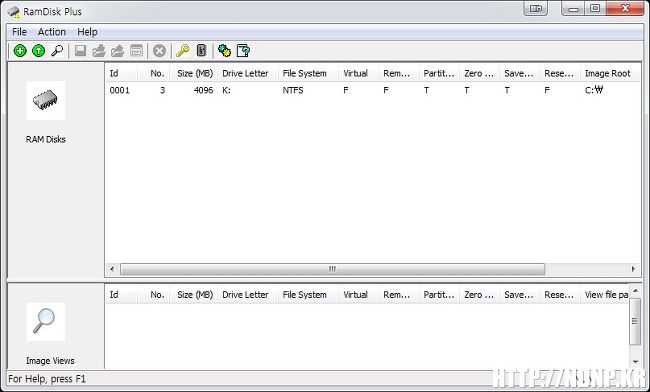The width and height of the screenshot is (650, 392).
Task: Click the blue and yellow gears Settings icon
Action: click(224, 51)
